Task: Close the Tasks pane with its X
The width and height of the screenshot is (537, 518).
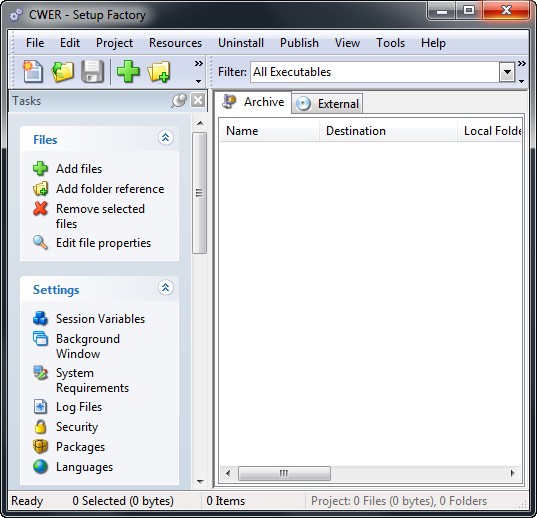Action: (198, 101)
